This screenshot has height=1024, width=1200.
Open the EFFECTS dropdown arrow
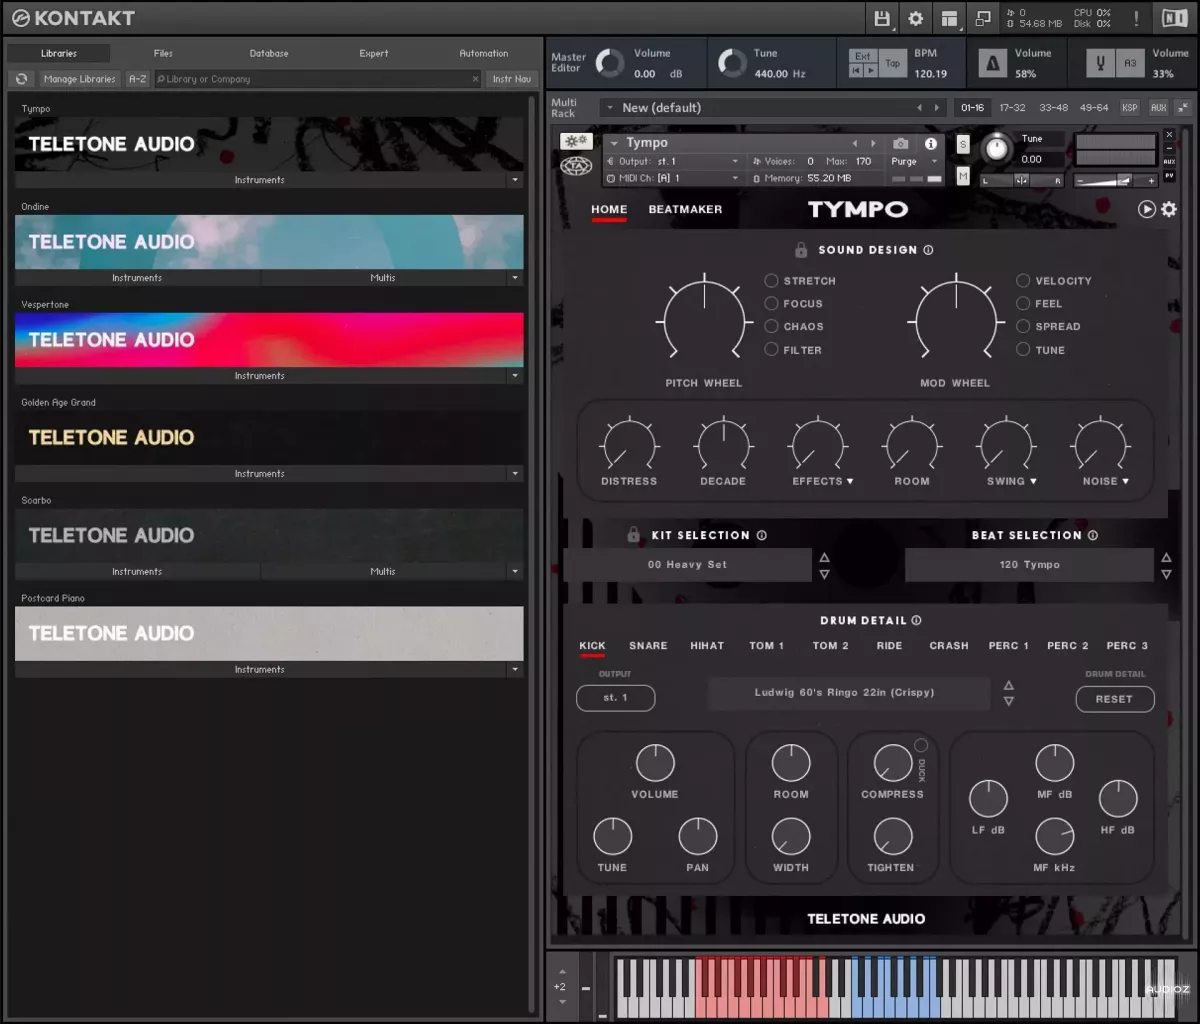point(850,482)
